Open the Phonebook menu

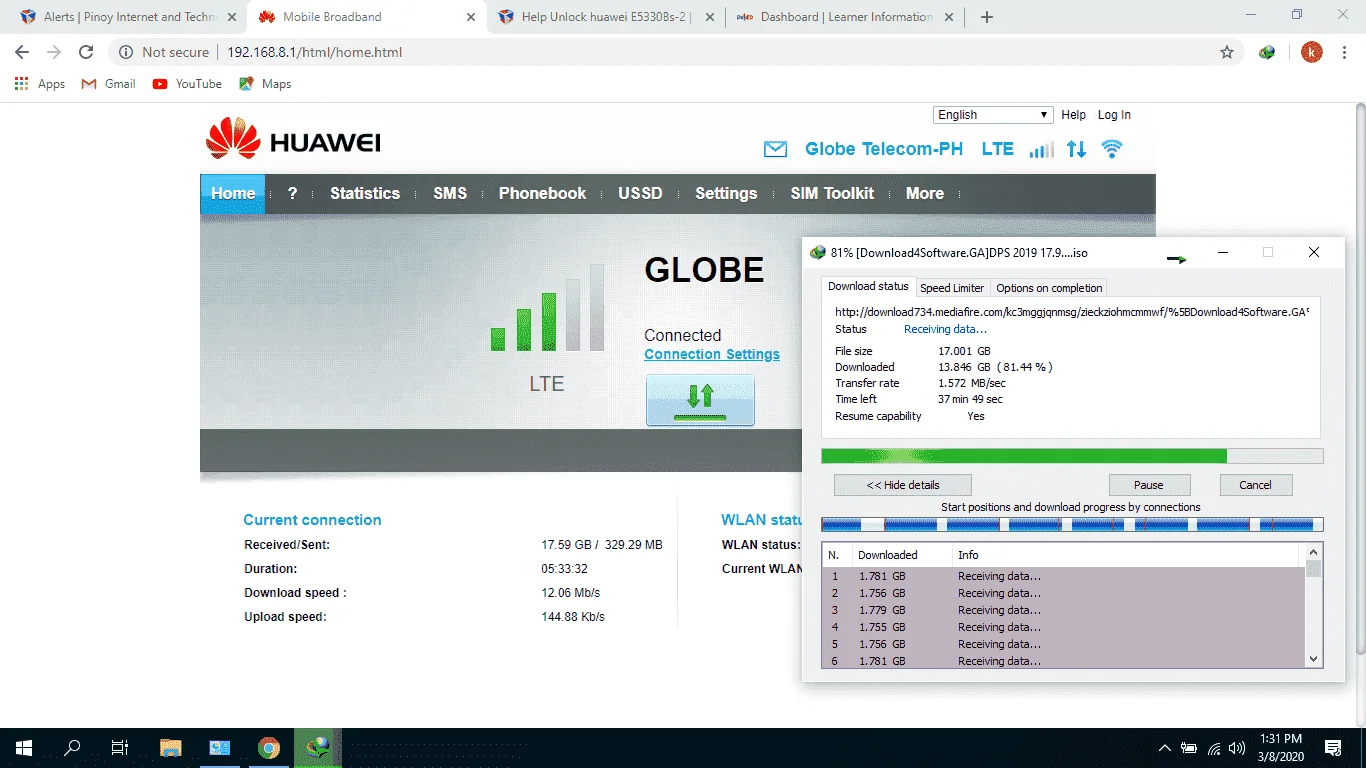tap(542, 194)
